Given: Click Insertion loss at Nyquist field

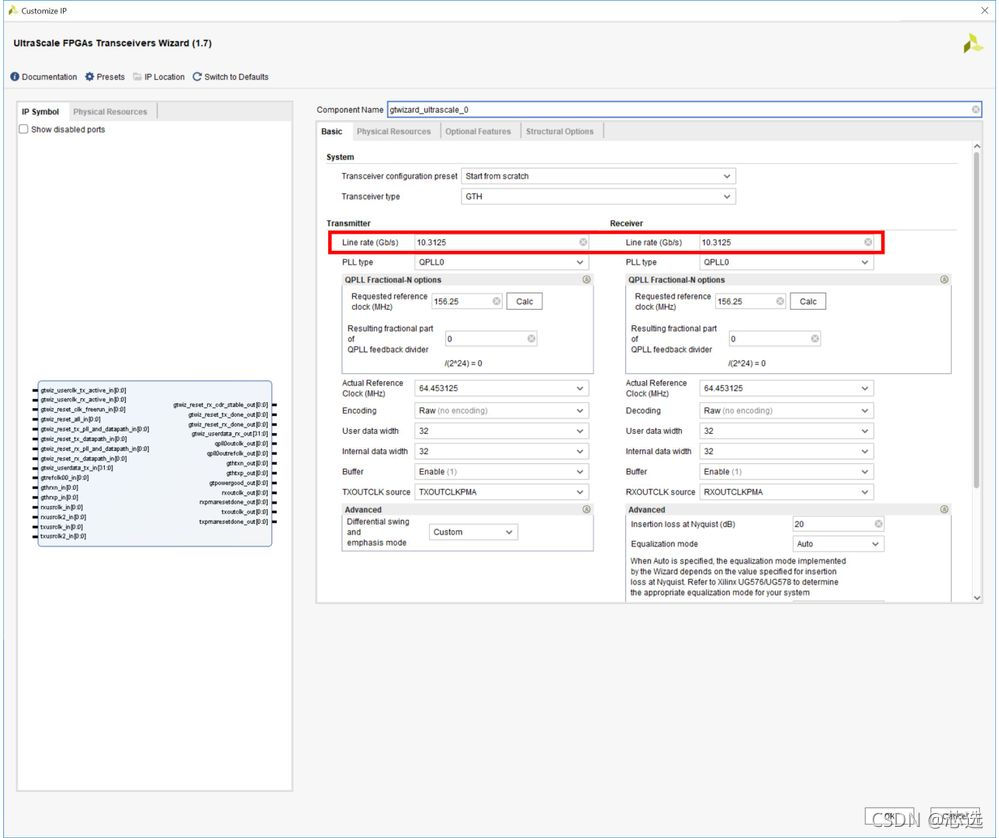Looking at the screenshot, I should pyautogui.click(x=838, y=524).
